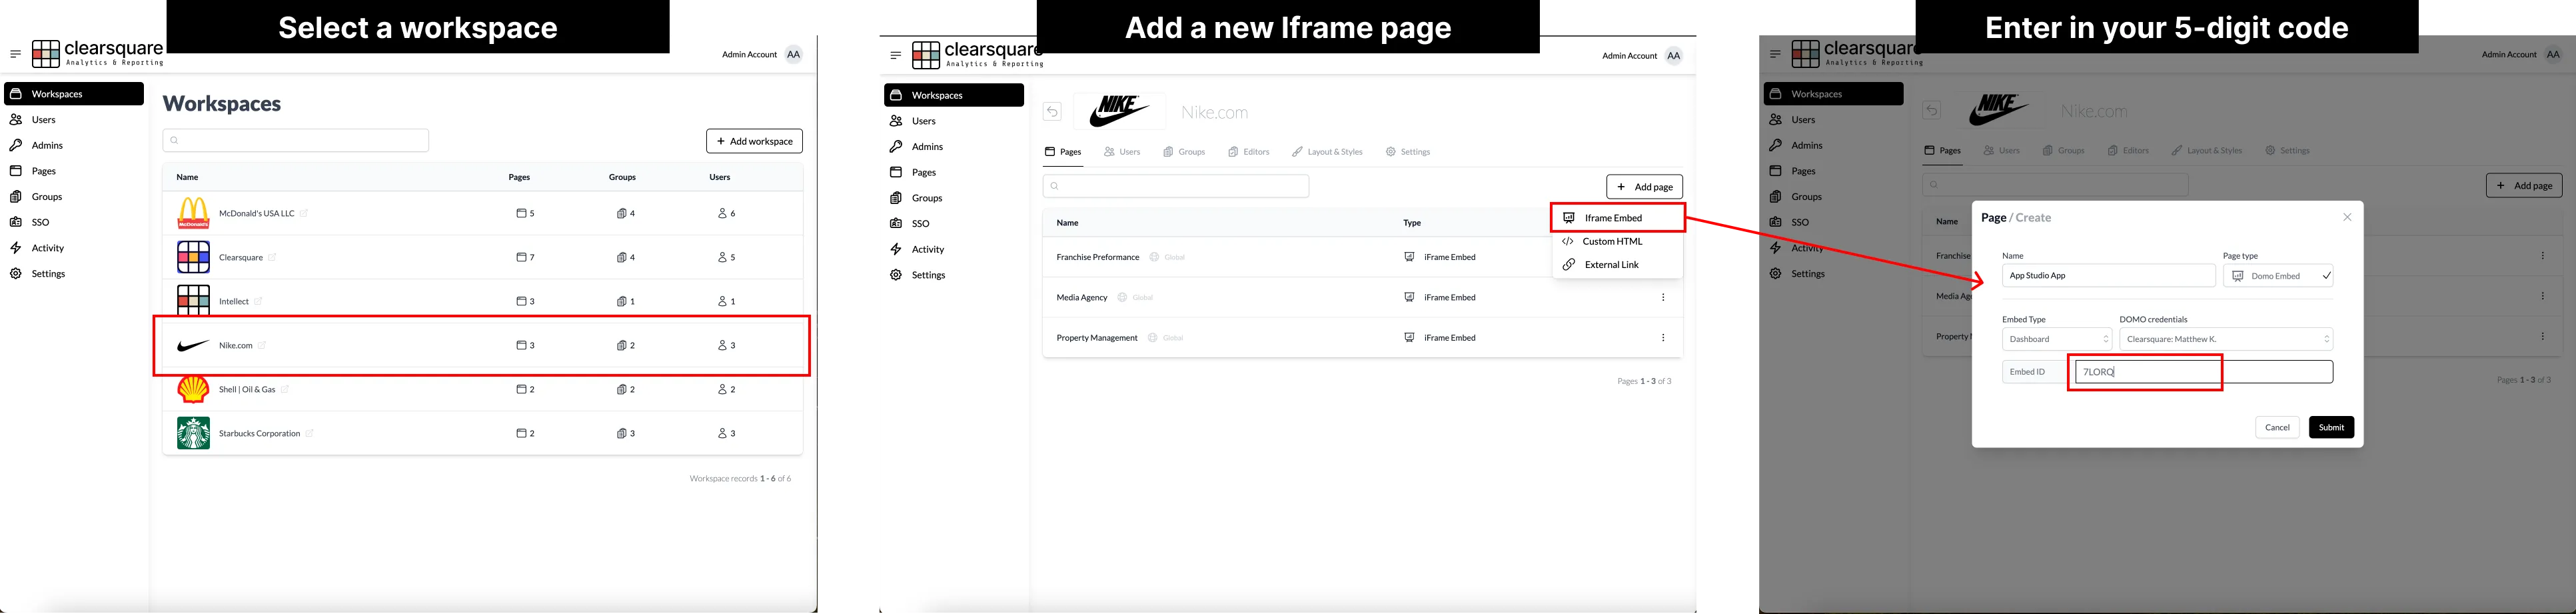Image resolution: width=2576 pixels, height=614 pixels.
Task: Open the Nike.com workspace row
Action: [482, 346]
